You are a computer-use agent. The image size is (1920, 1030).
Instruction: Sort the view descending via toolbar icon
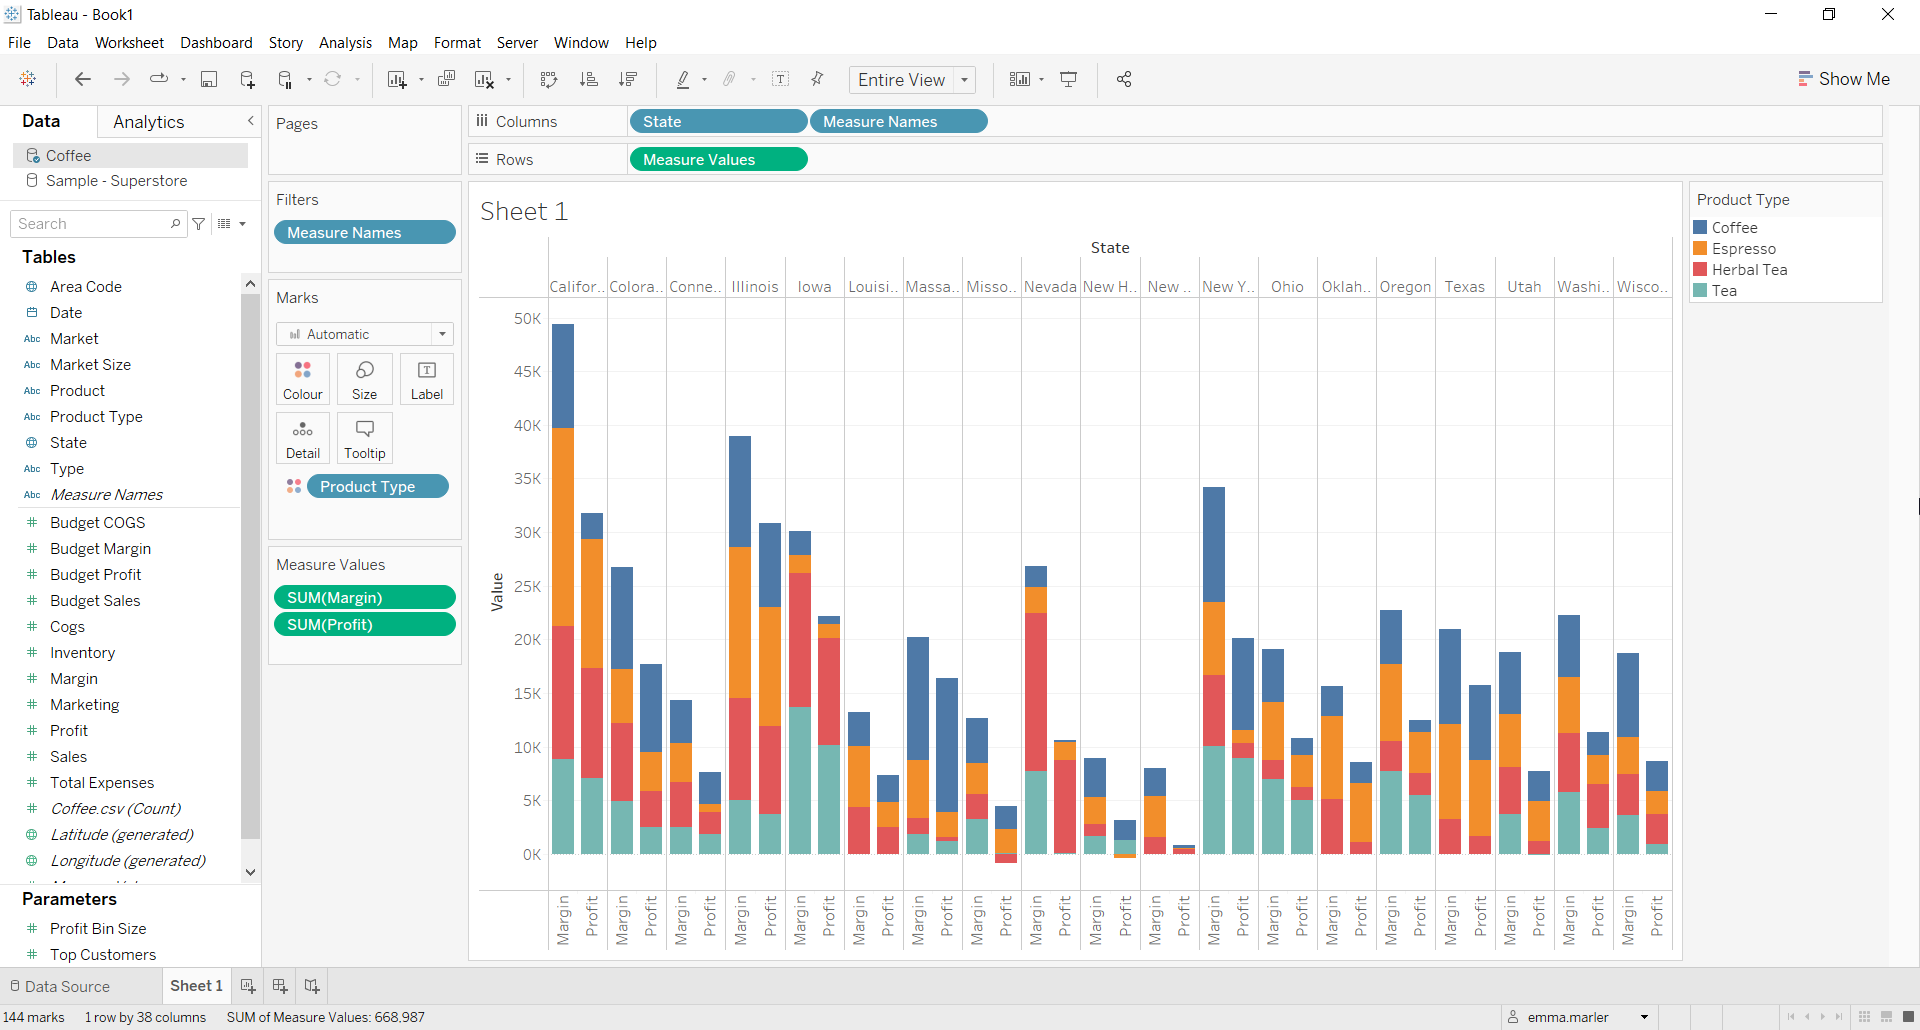point(628,79)
